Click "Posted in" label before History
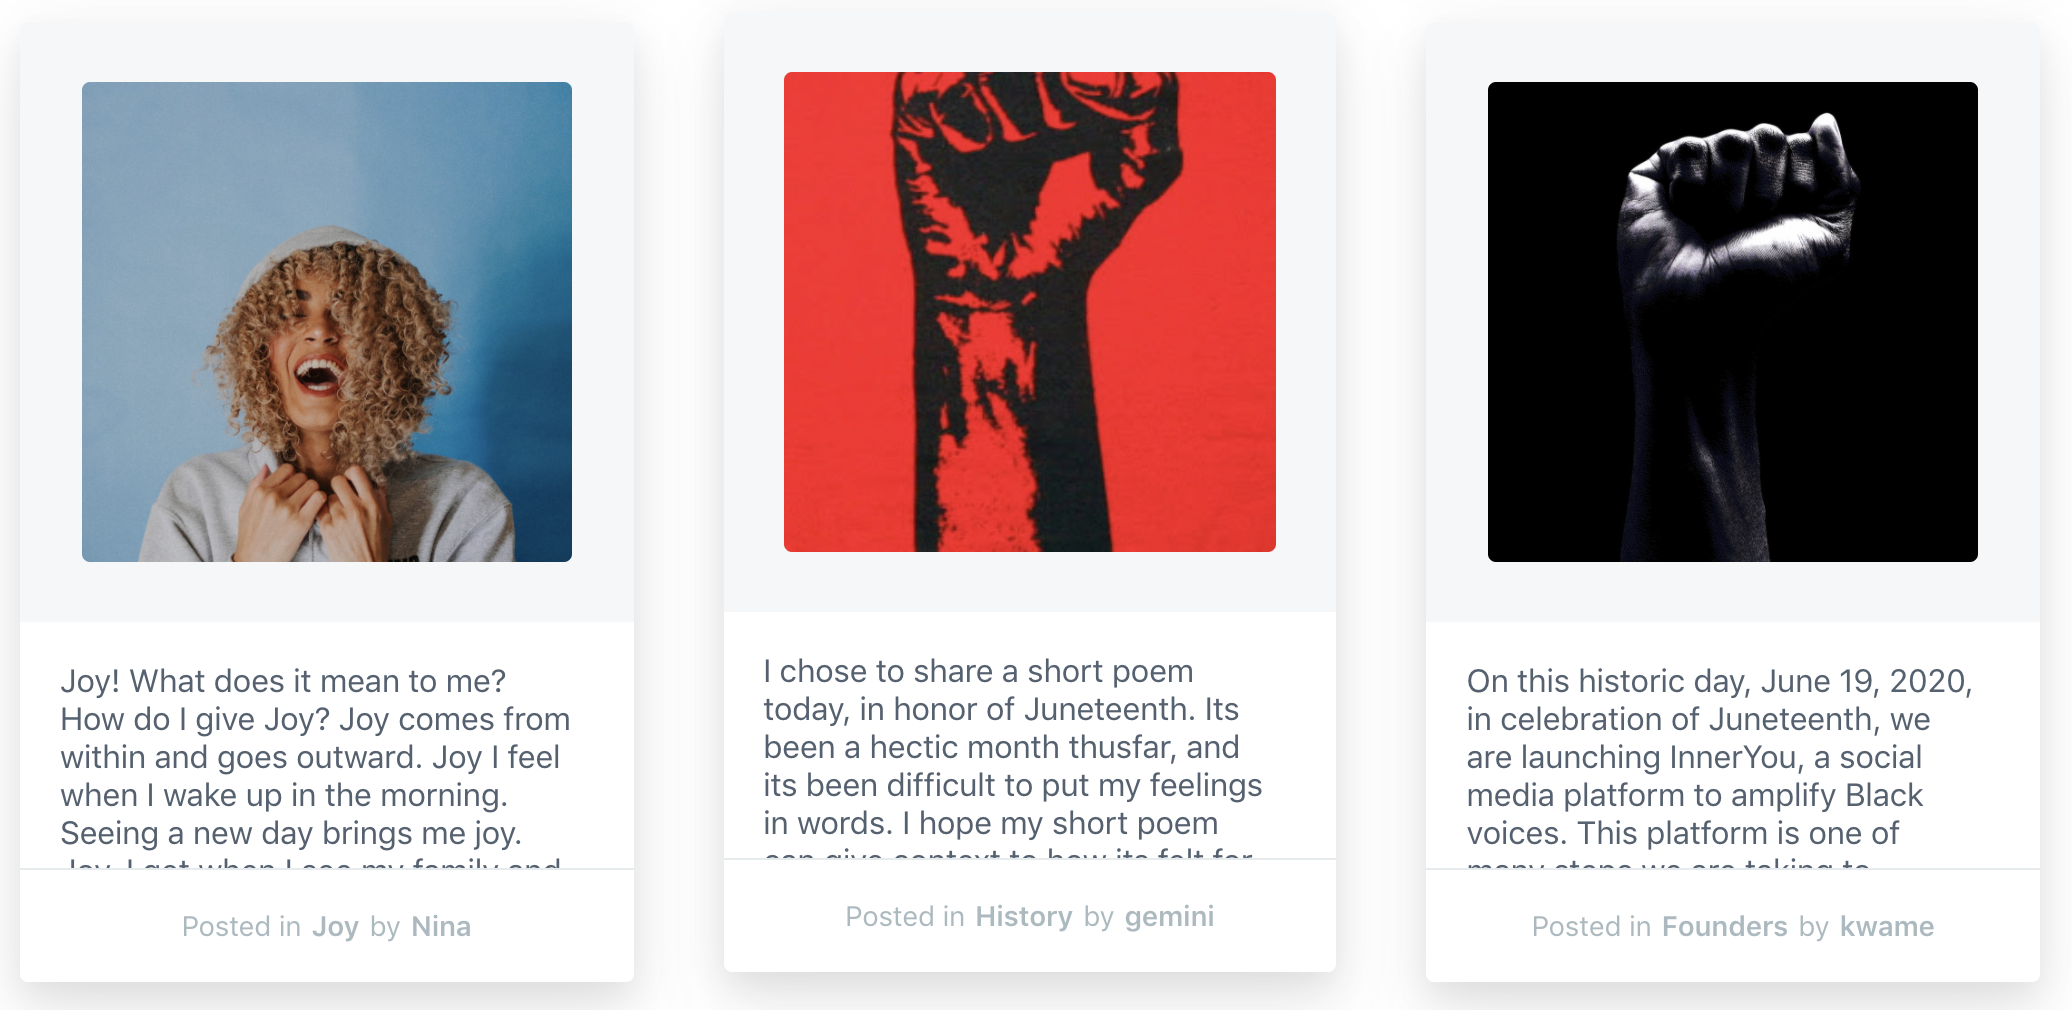 905,917
